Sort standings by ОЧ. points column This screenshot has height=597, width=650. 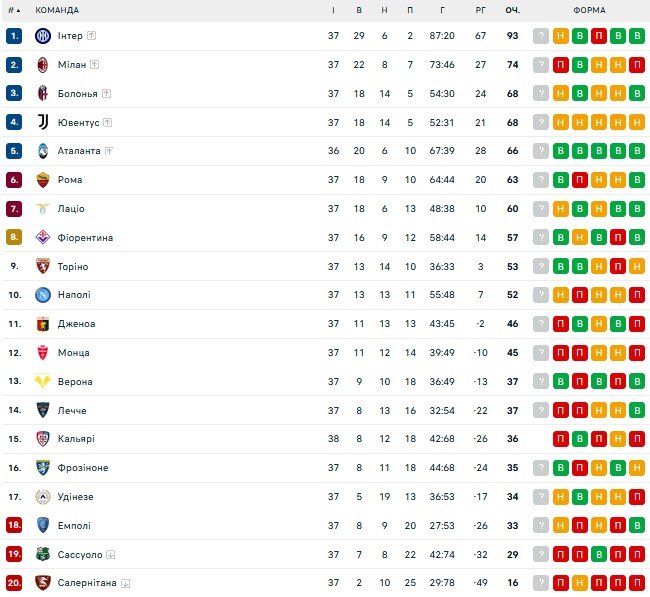click(512, 10)
